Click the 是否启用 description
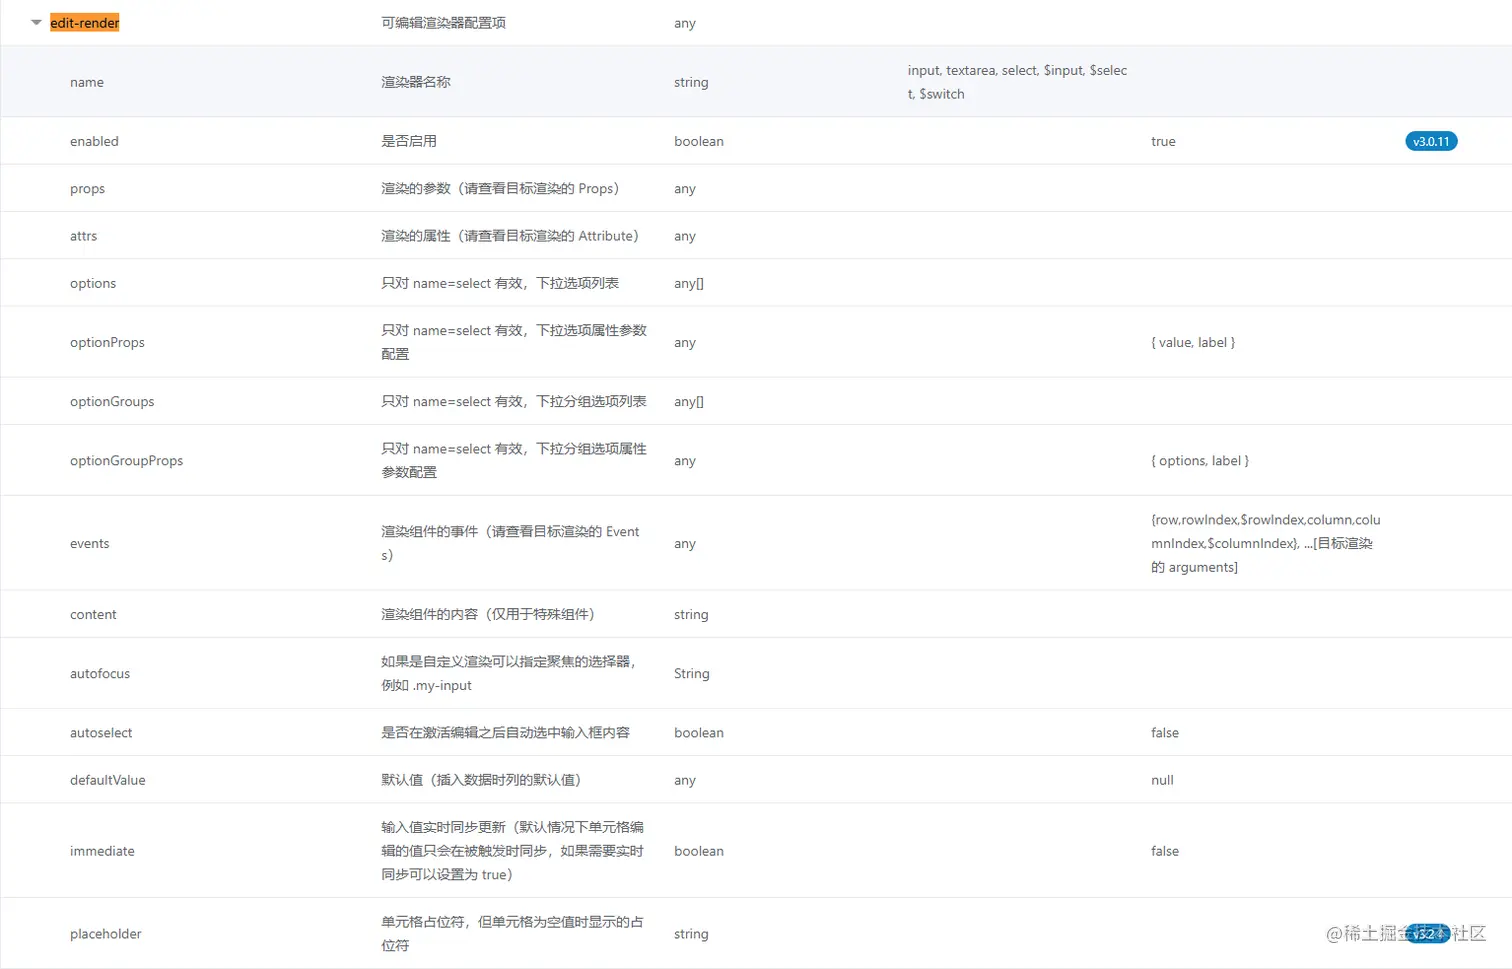 (x=409, y=141)
